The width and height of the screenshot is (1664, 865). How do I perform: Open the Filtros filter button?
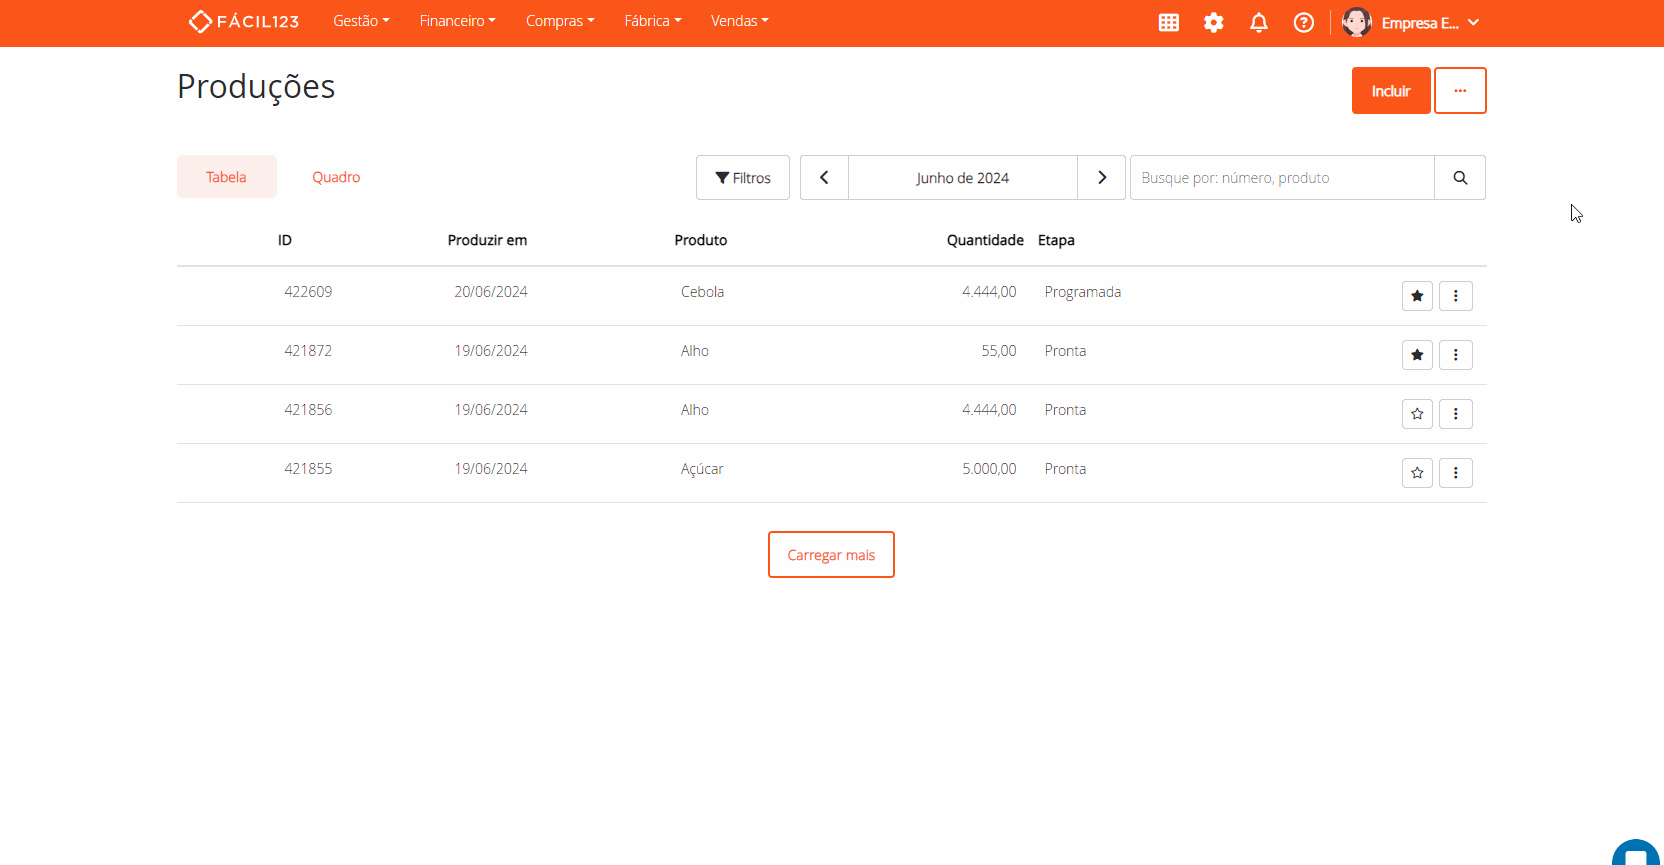(x=743, y=178)
